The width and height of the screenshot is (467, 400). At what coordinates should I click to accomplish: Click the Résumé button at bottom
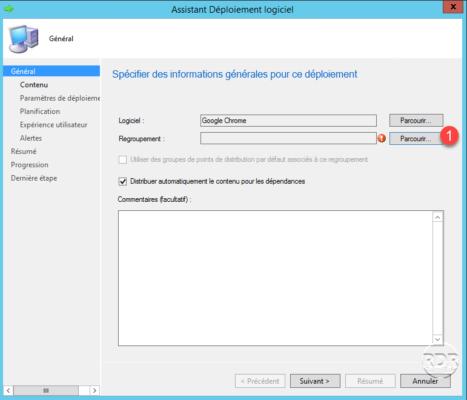tap(370, 381)
